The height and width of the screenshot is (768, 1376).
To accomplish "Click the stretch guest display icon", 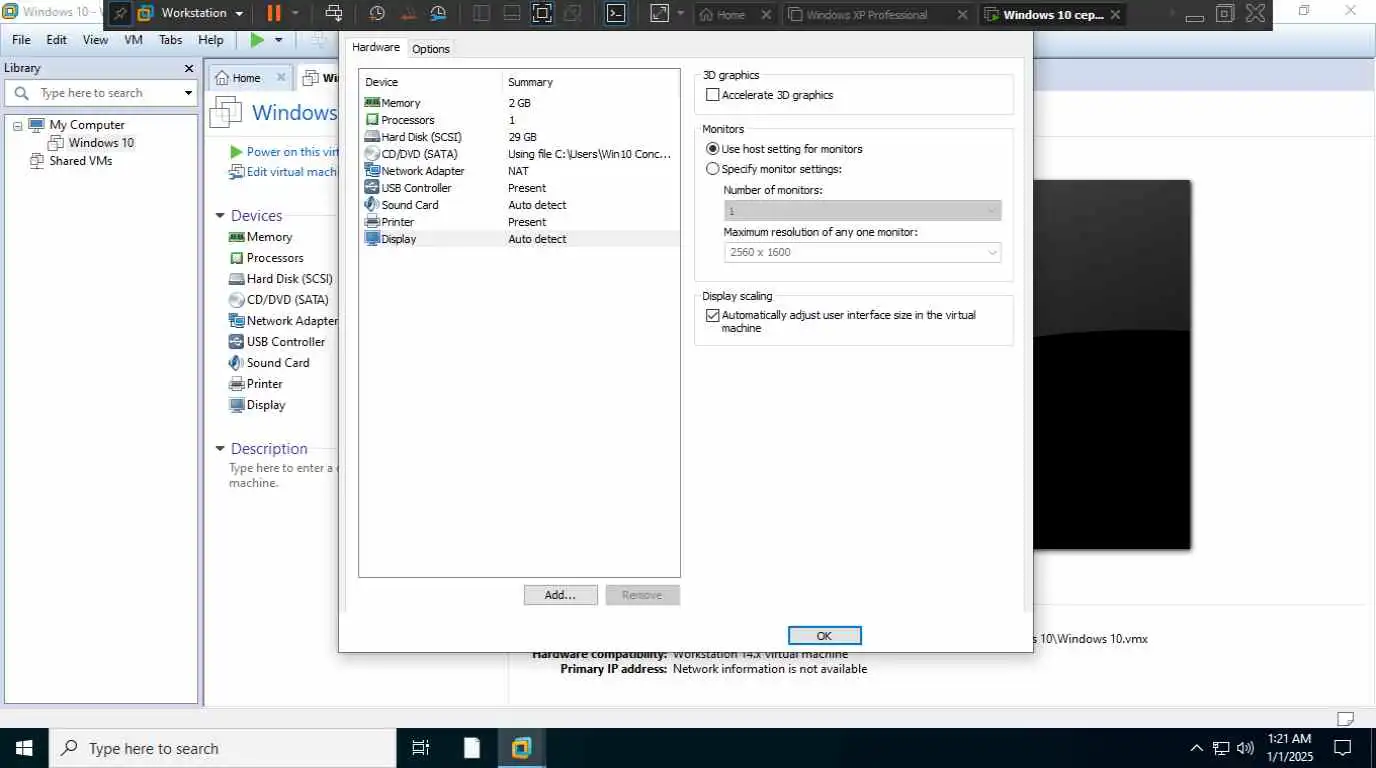I will coord(659,14).
